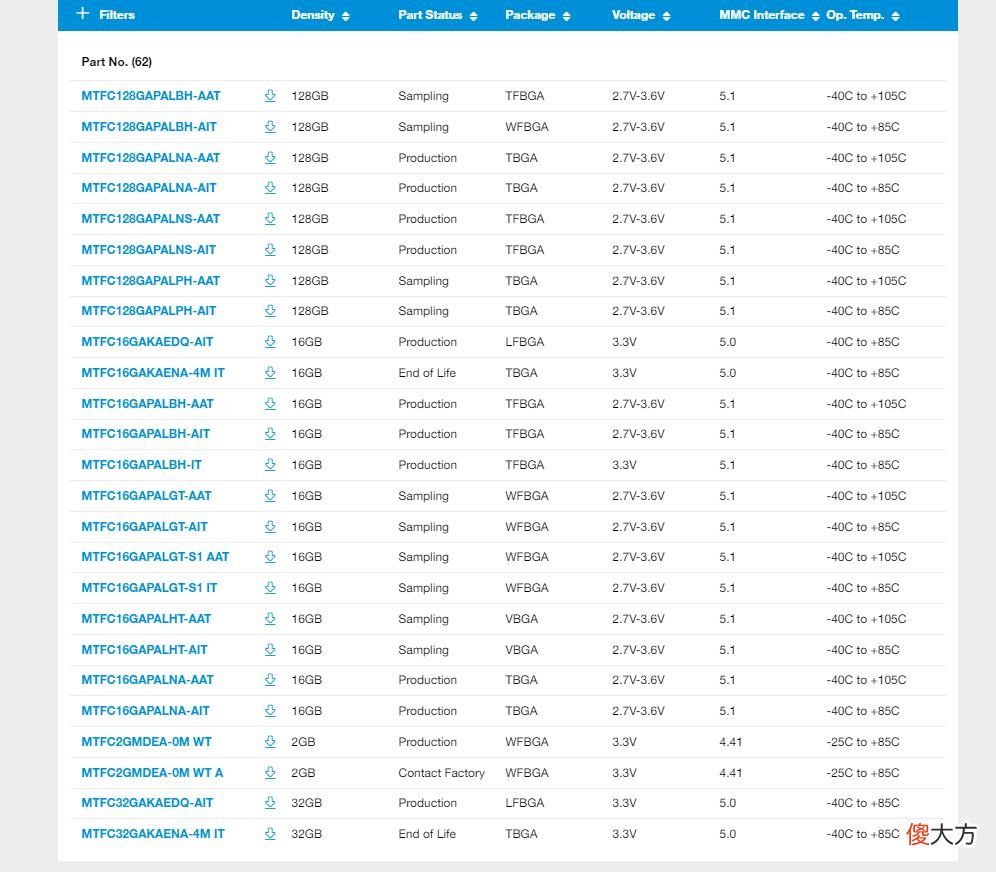Image resolution: width=996 pixels, height=872 pixels.
Task: Sort by Part Status column
Action: tap(438, 15)
